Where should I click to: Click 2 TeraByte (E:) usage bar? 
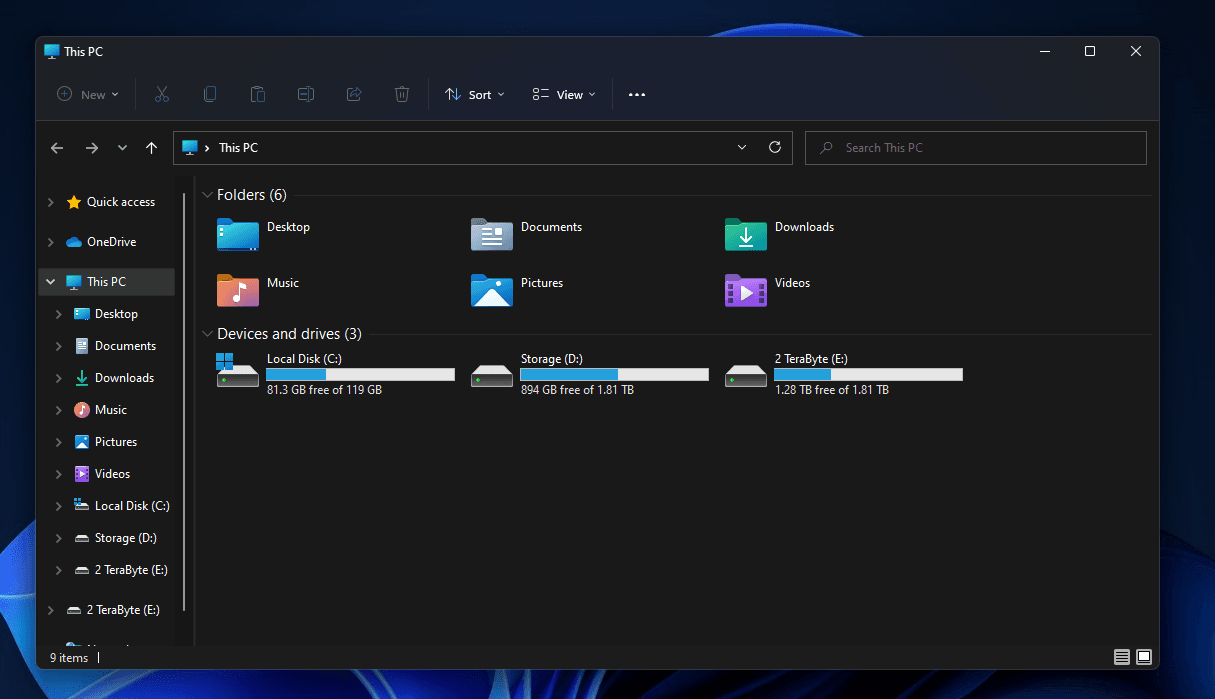point(868,374)
